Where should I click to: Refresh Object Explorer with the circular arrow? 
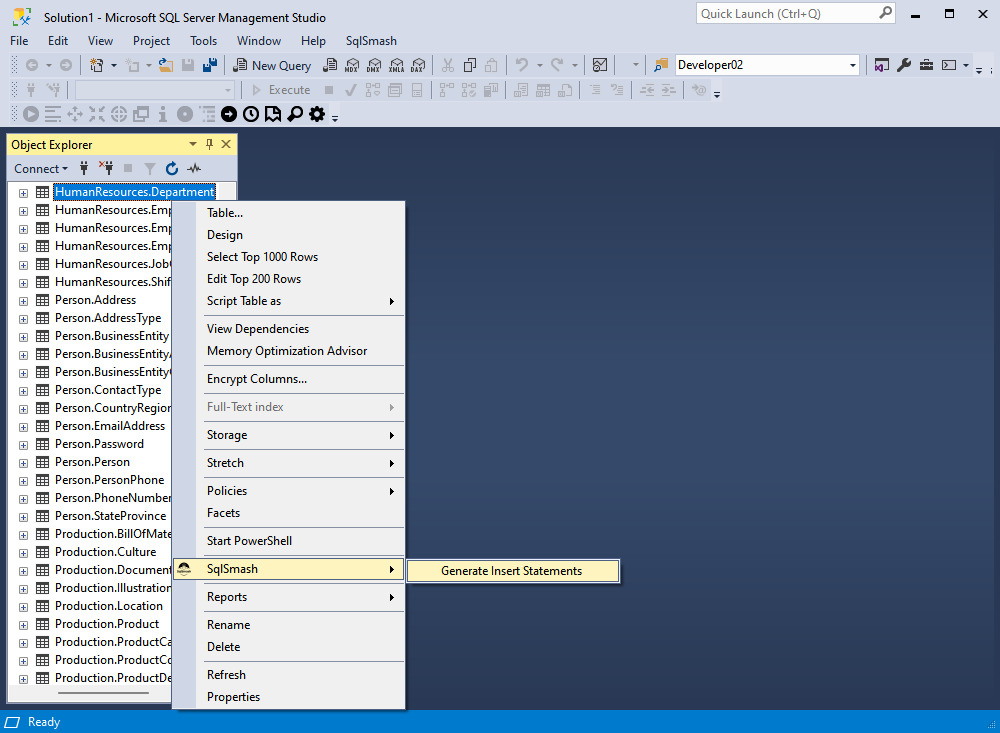point(172,168)
